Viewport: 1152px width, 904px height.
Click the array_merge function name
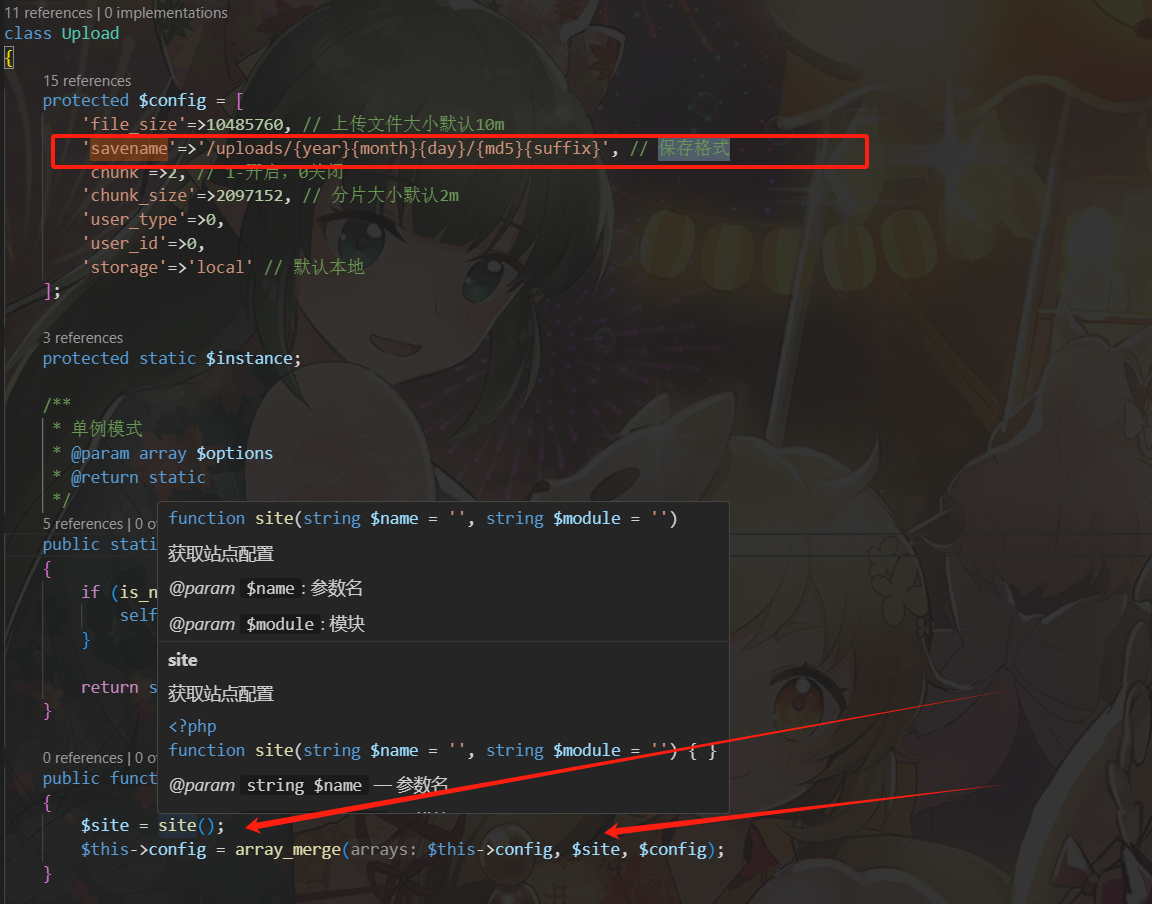[x=288, y=850]
